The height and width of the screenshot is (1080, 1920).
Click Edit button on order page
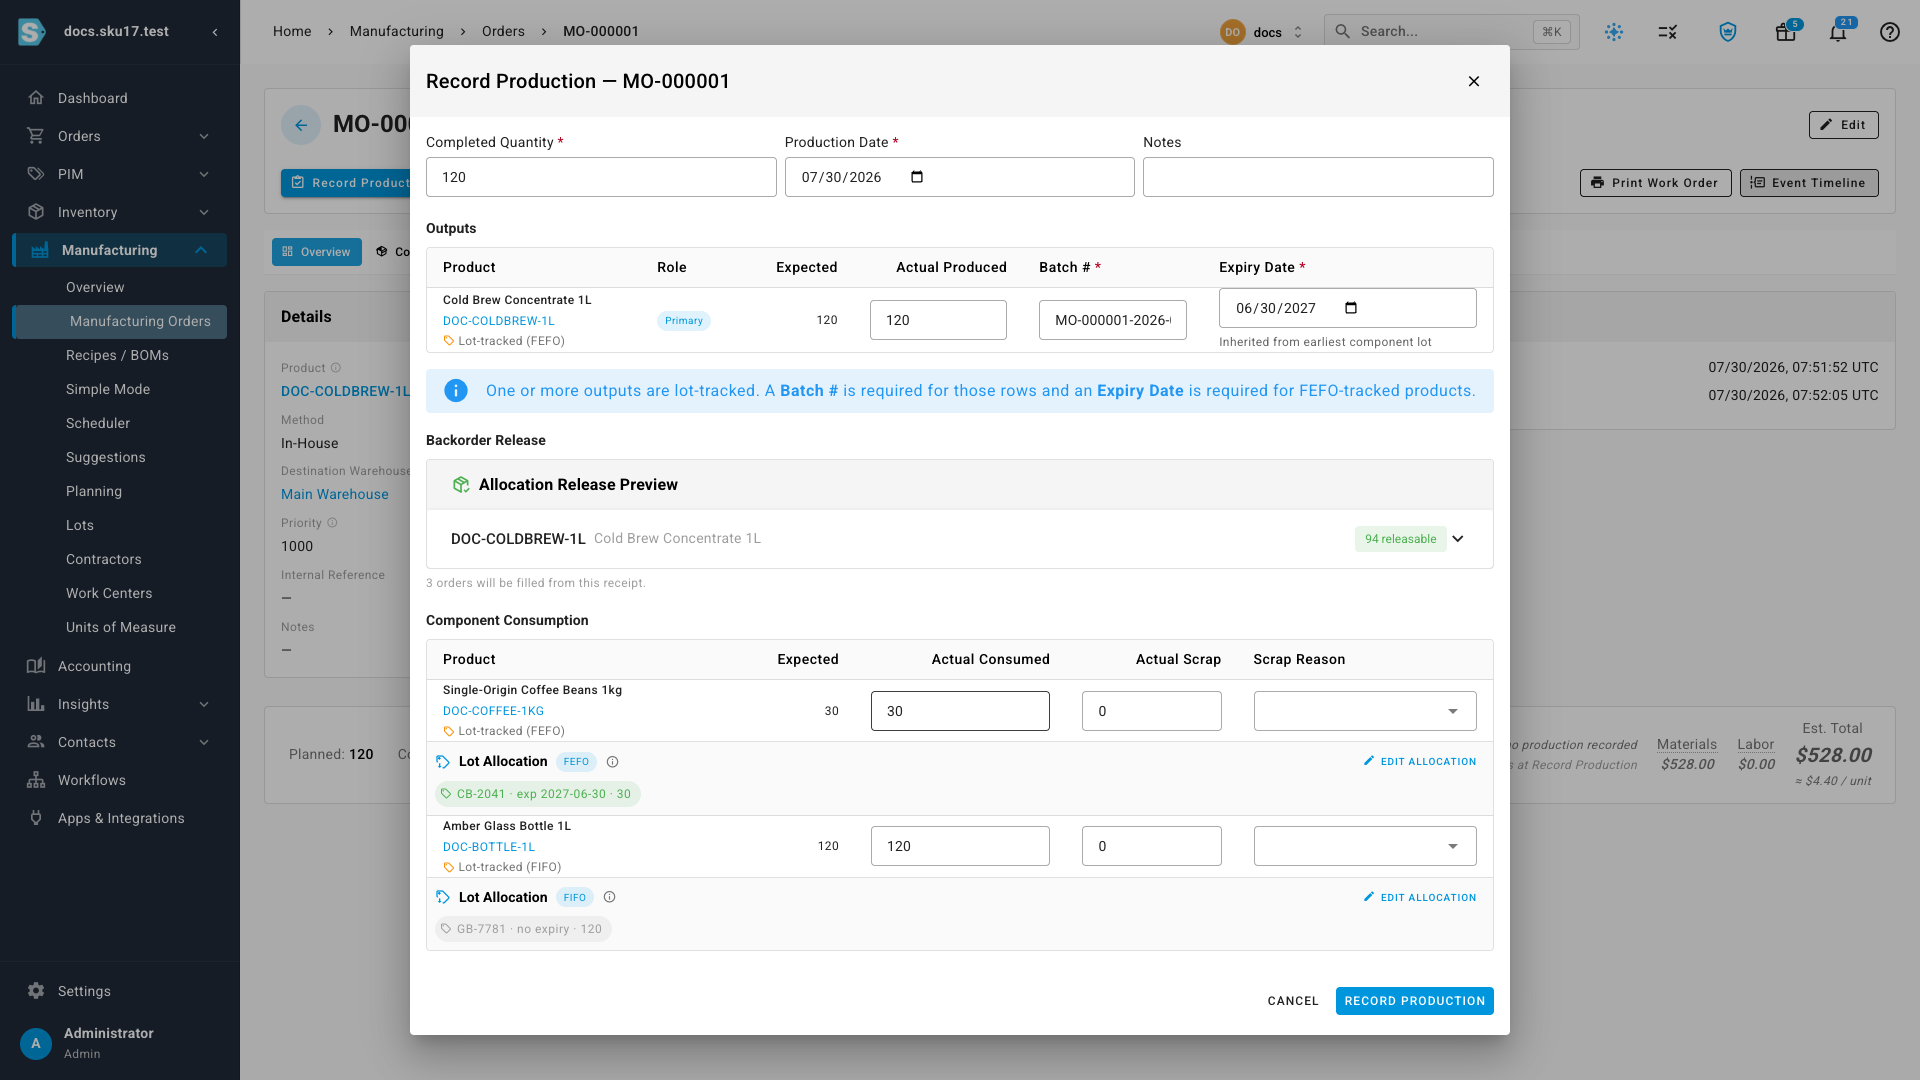[x=1843, y=125]
